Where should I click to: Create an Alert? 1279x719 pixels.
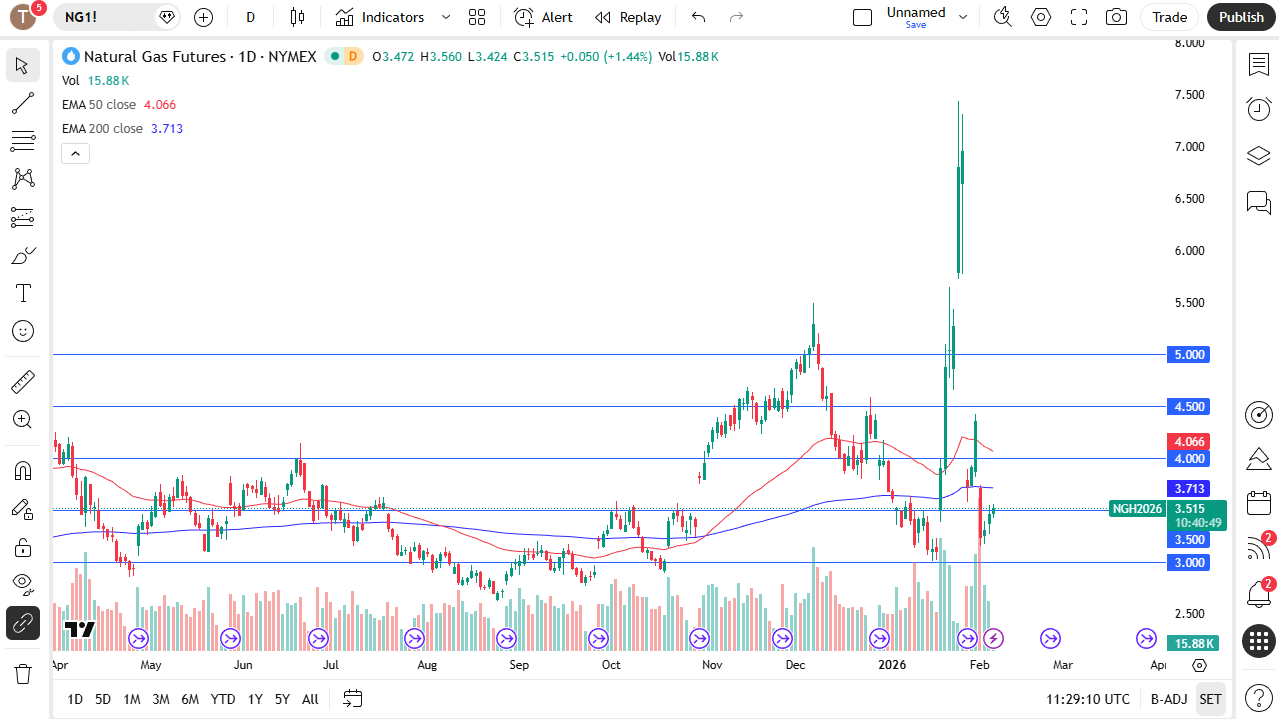point(544,17)
